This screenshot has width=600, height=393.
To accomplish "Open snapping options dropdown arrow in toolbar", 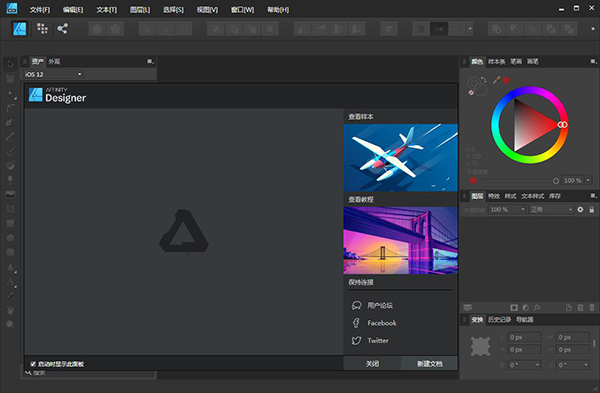I will (x=470, y=29).
